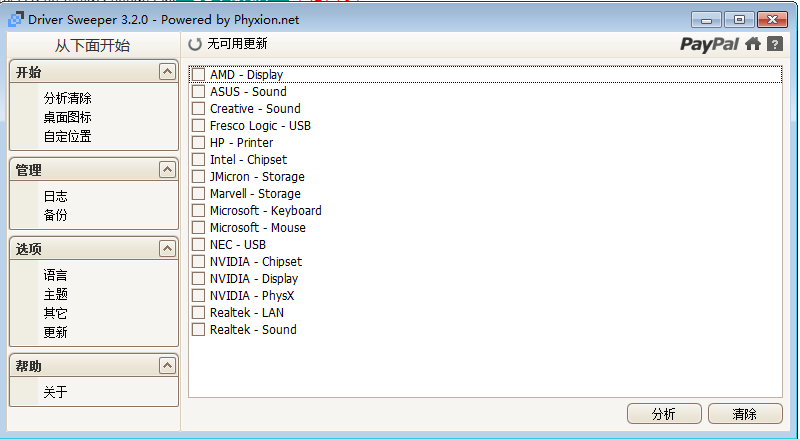Viewport: 800px width, 439px height.
Task: Open 关于 about page
Action: pos(55,393)
